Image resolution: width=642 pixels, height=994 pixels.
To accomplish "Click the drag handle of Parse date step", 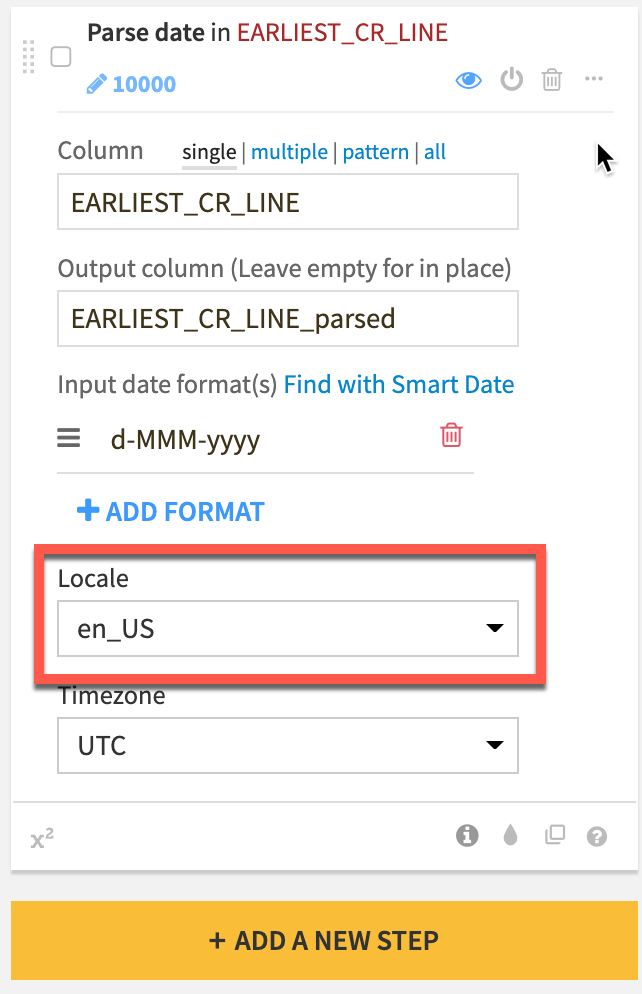I will click(28, 56).
